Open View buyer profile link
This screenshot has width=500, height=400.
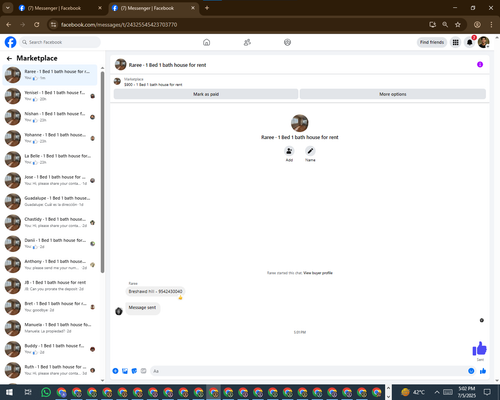coord(318,273)
